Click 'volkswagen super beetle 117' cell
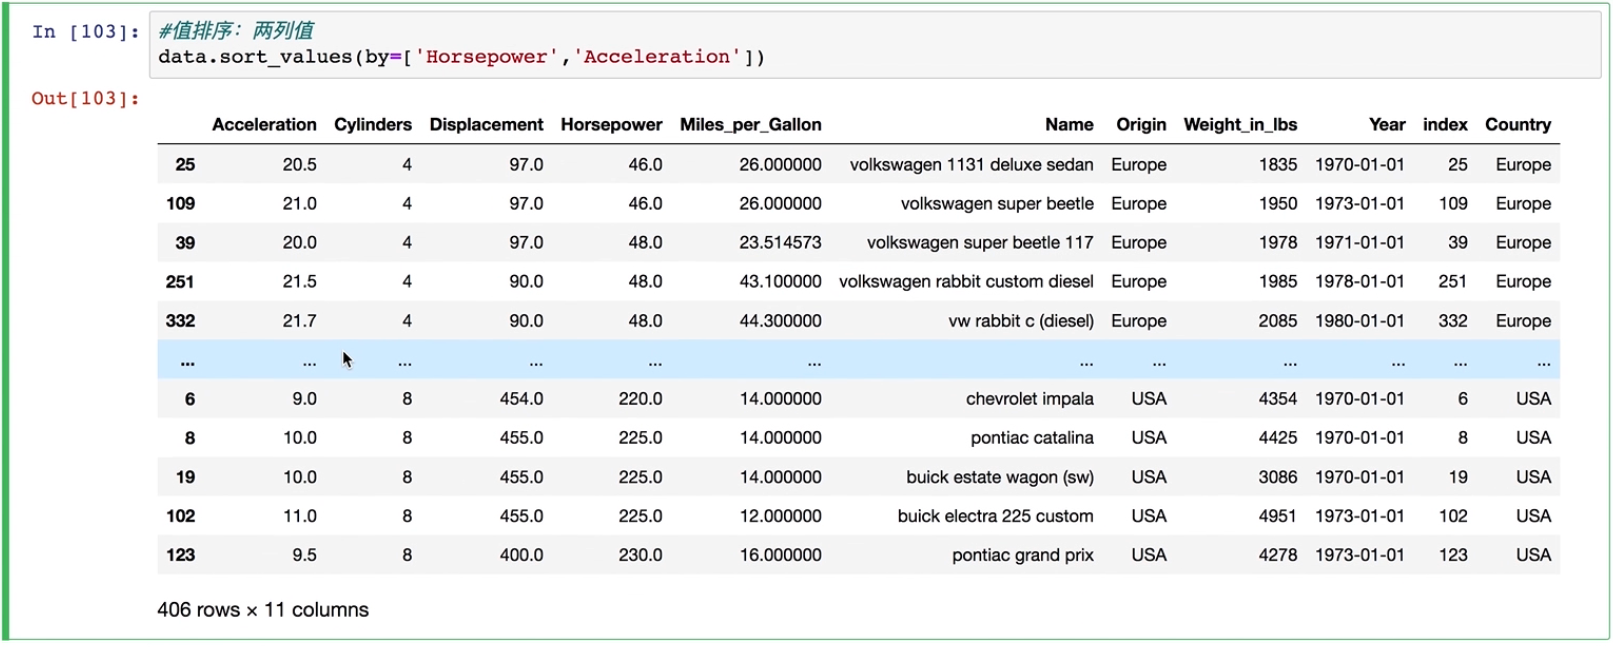 tap(980, 242)
